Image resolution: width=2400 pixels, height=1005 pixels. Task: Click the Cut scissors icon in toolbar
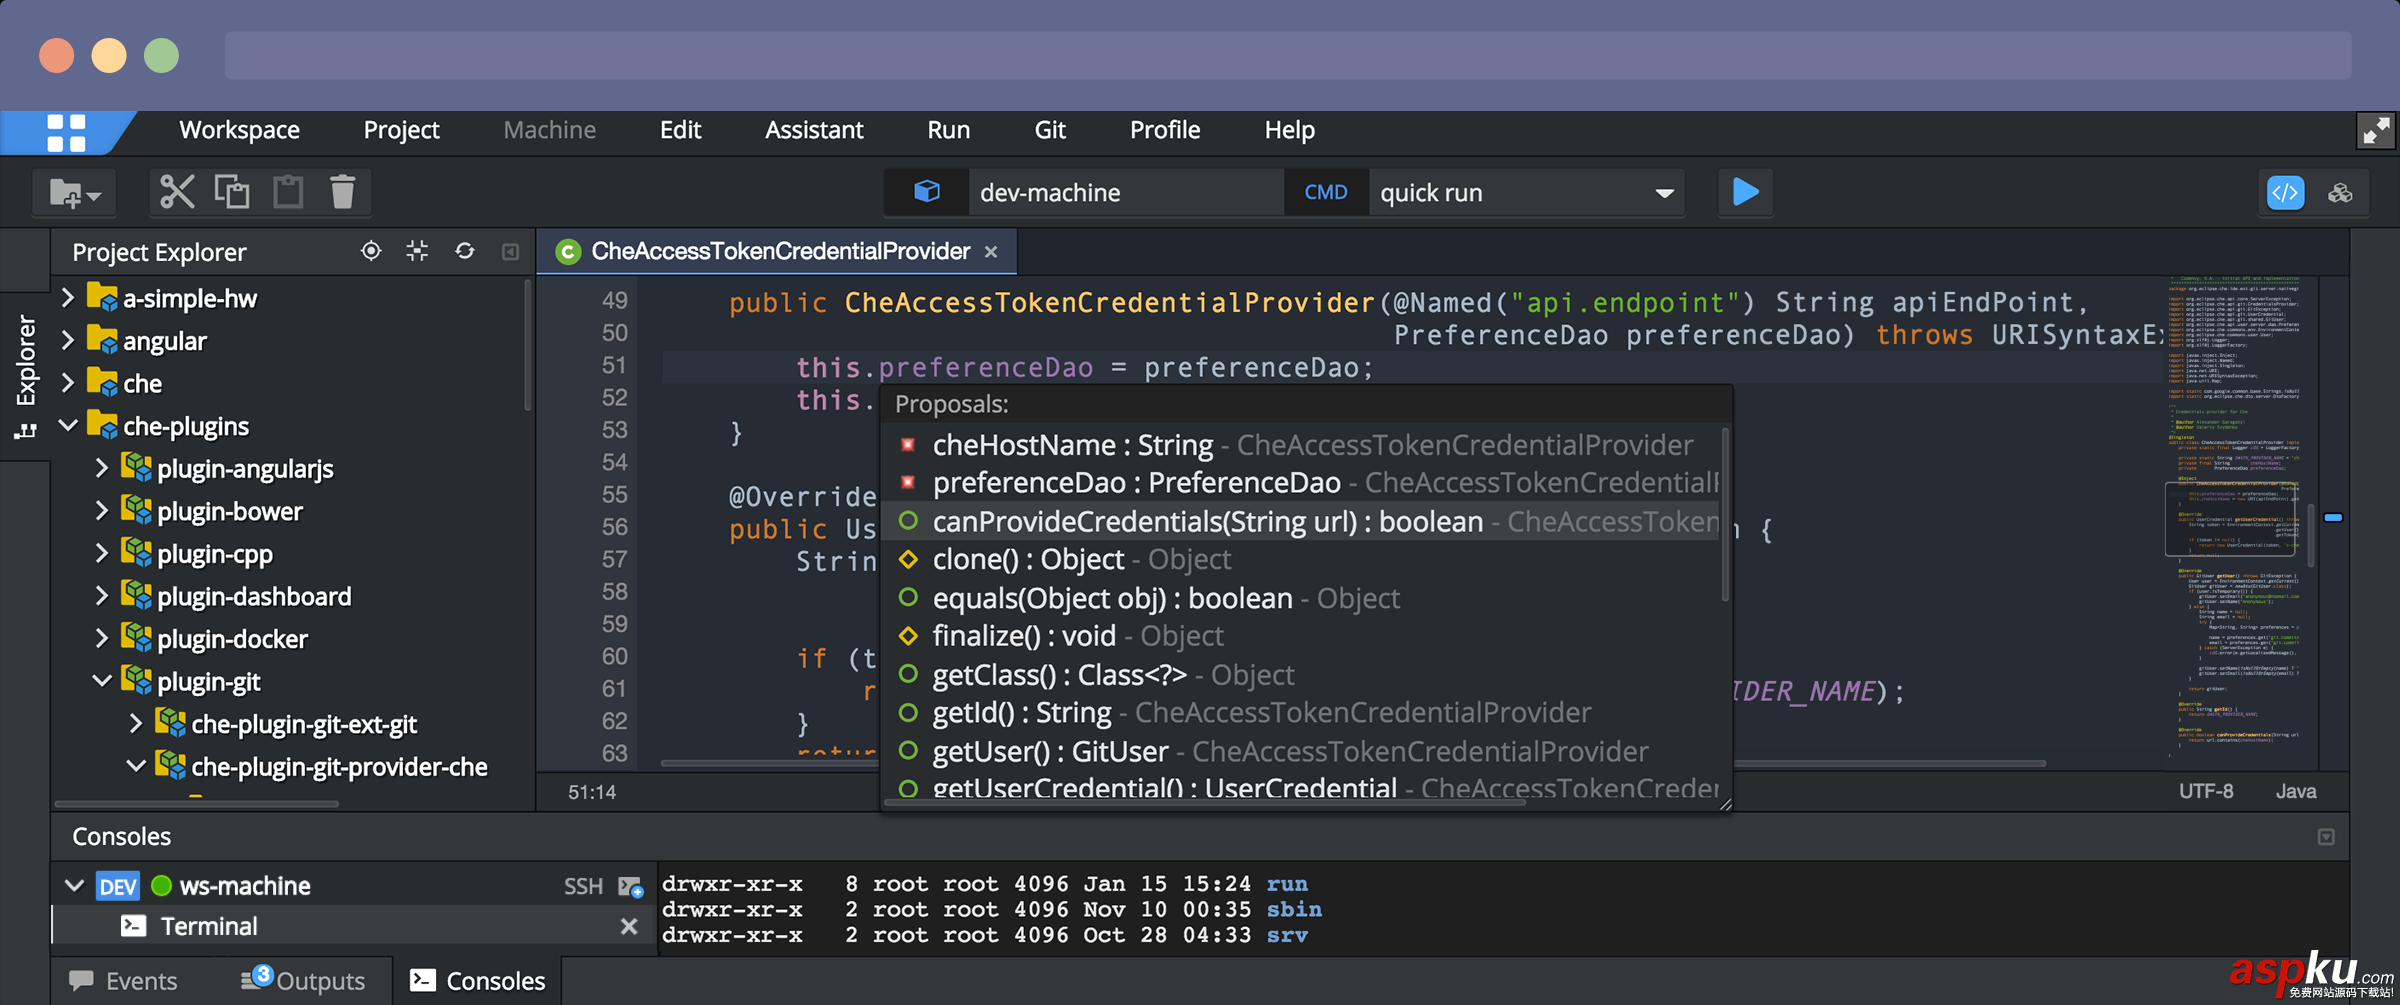click(177, 192)
